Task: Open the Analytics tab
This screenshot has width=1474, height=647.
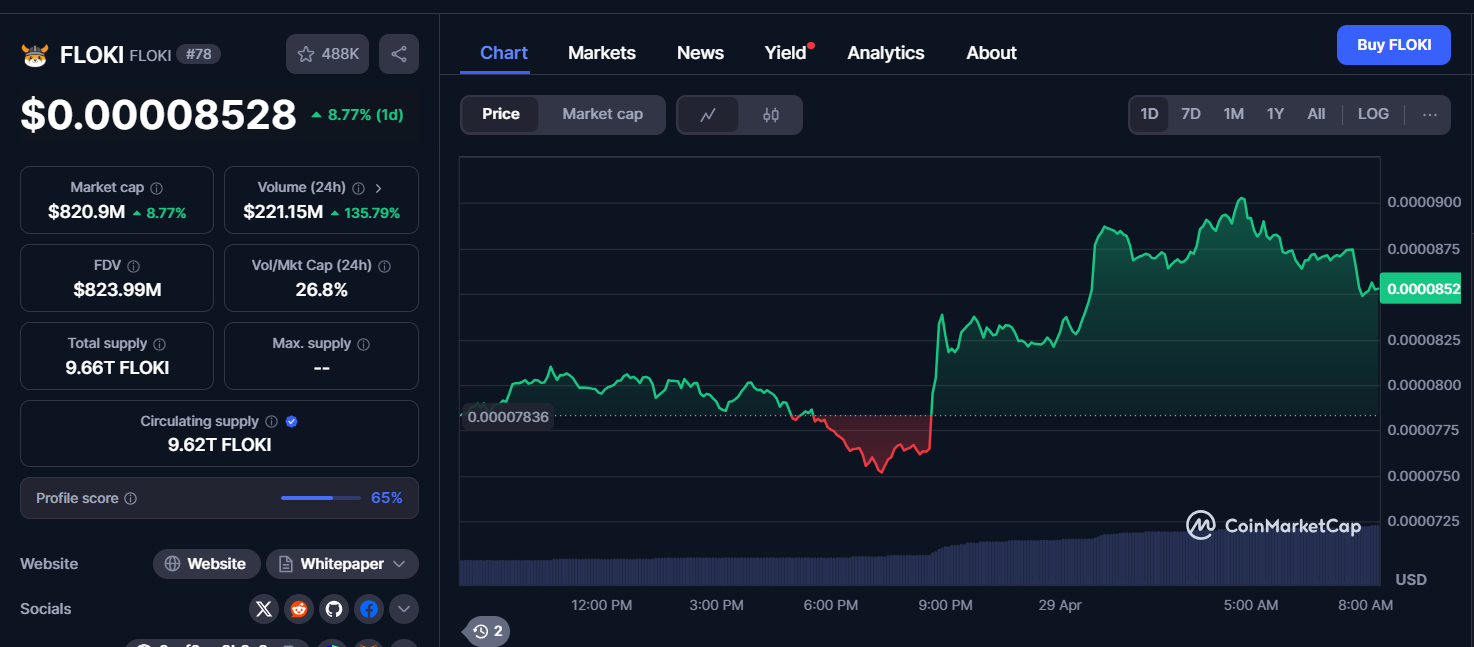Action: pos(885,53)
